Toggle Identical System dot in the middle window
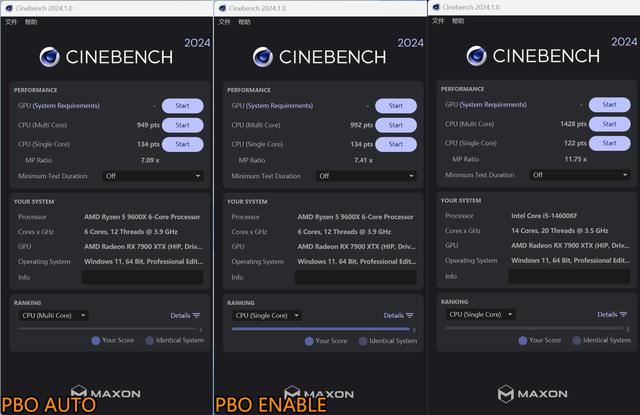Viewport: 640px width, 415px height. coord(363,341)
